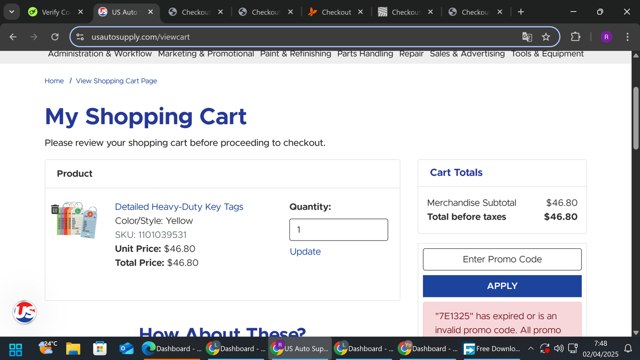
Task: Apply the promo code with APPLY button
Action: point(502,286)
